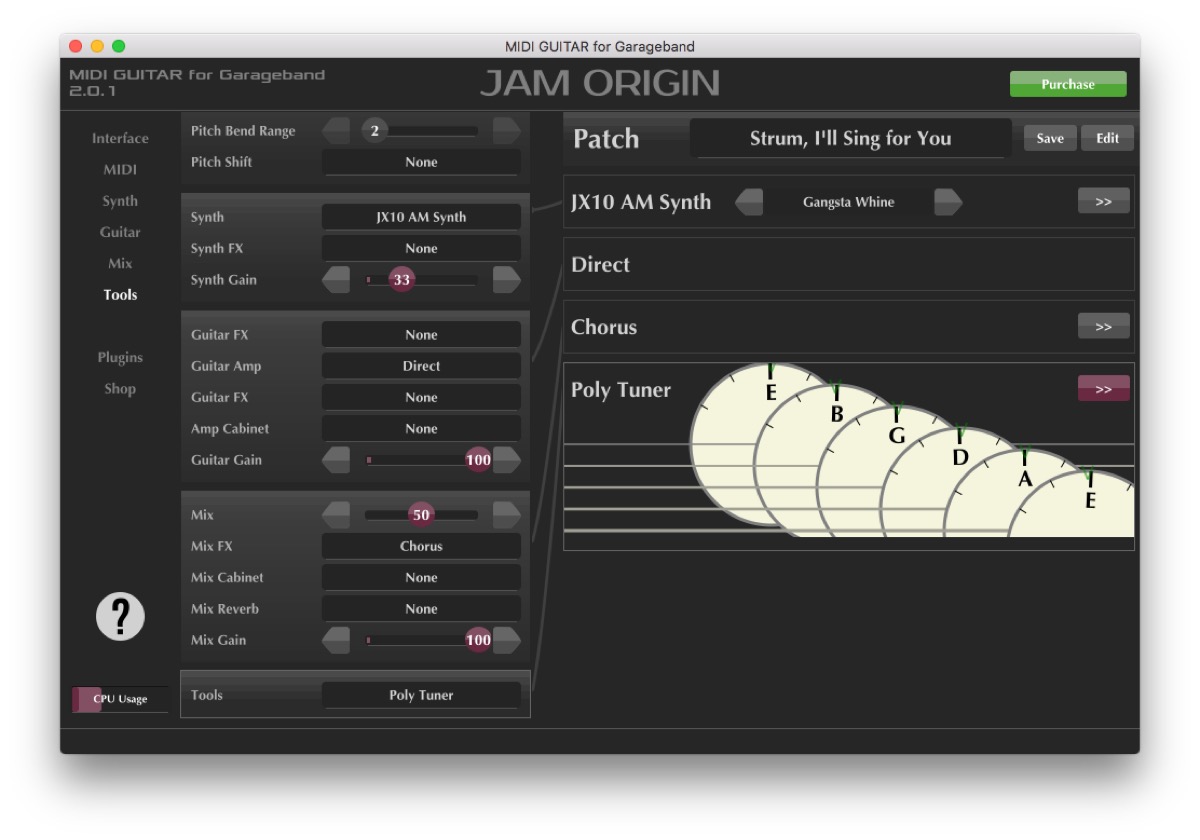
Task: Edit the current patch
Action: (x=1107, y=138)
